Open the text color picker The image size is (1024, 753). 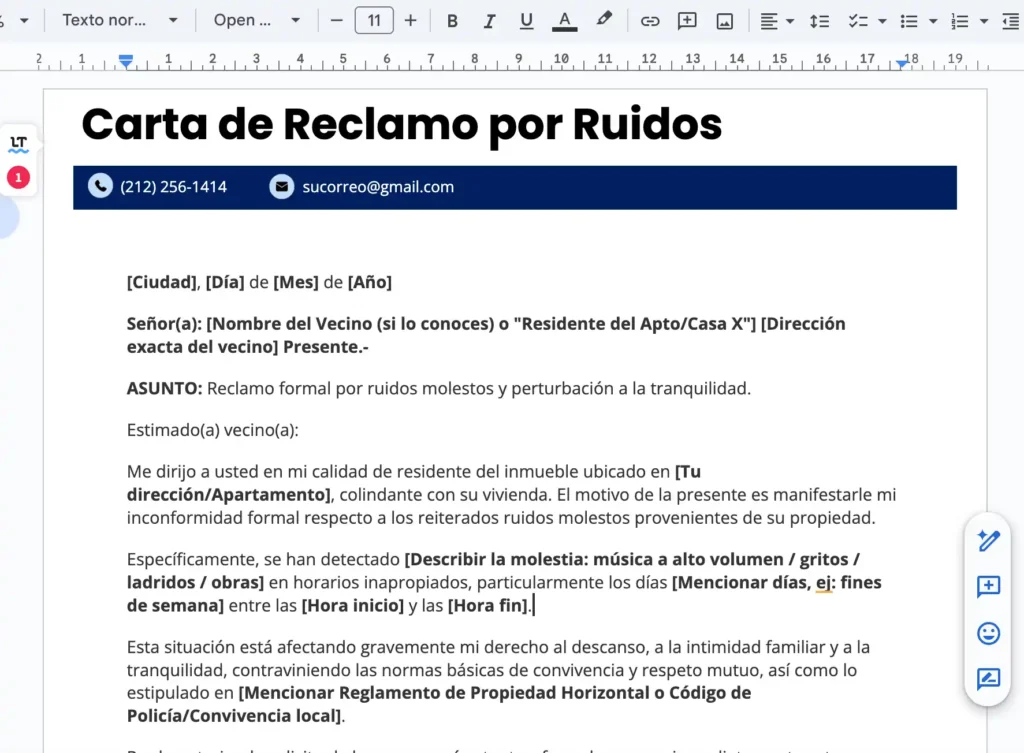point(564,20)
